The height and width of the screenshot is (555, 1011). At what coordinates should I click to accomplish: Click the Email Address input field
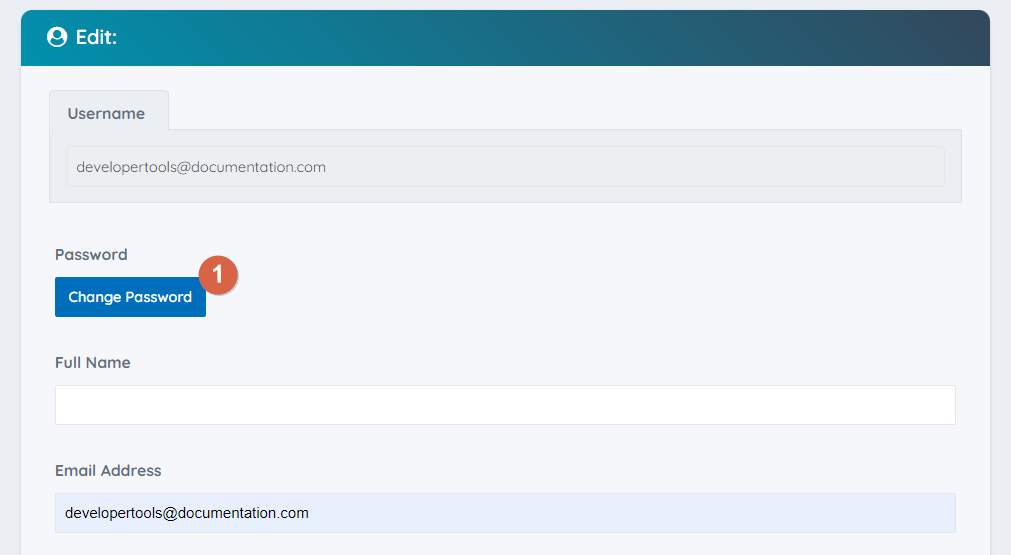505,513
